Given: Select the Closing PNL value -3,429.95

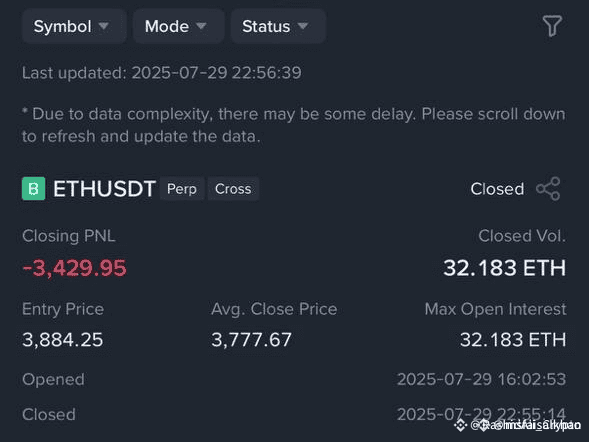Looking at the screenshot, I should click(74, 268).
